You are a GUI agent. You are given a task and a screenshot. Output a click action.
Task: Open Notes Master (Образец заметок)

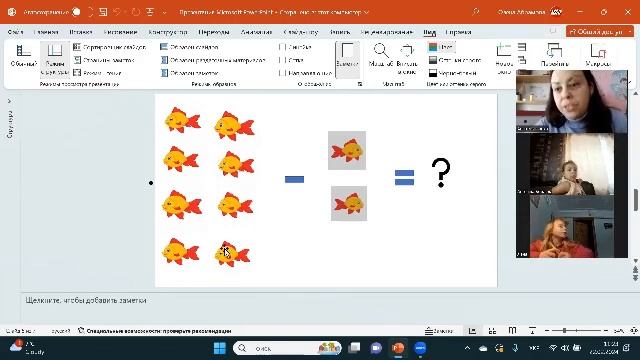point(190,73)
